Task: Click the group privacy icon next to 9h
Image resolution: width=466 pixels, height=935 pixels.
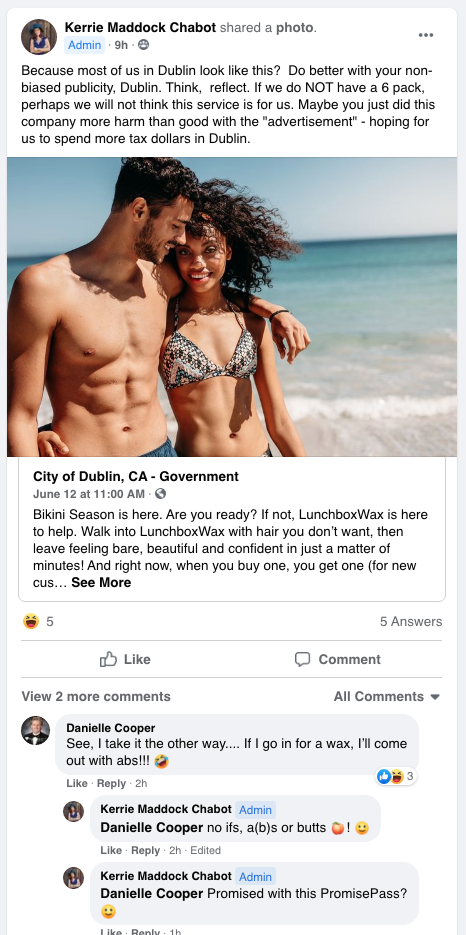Action: tap(143, 45)
